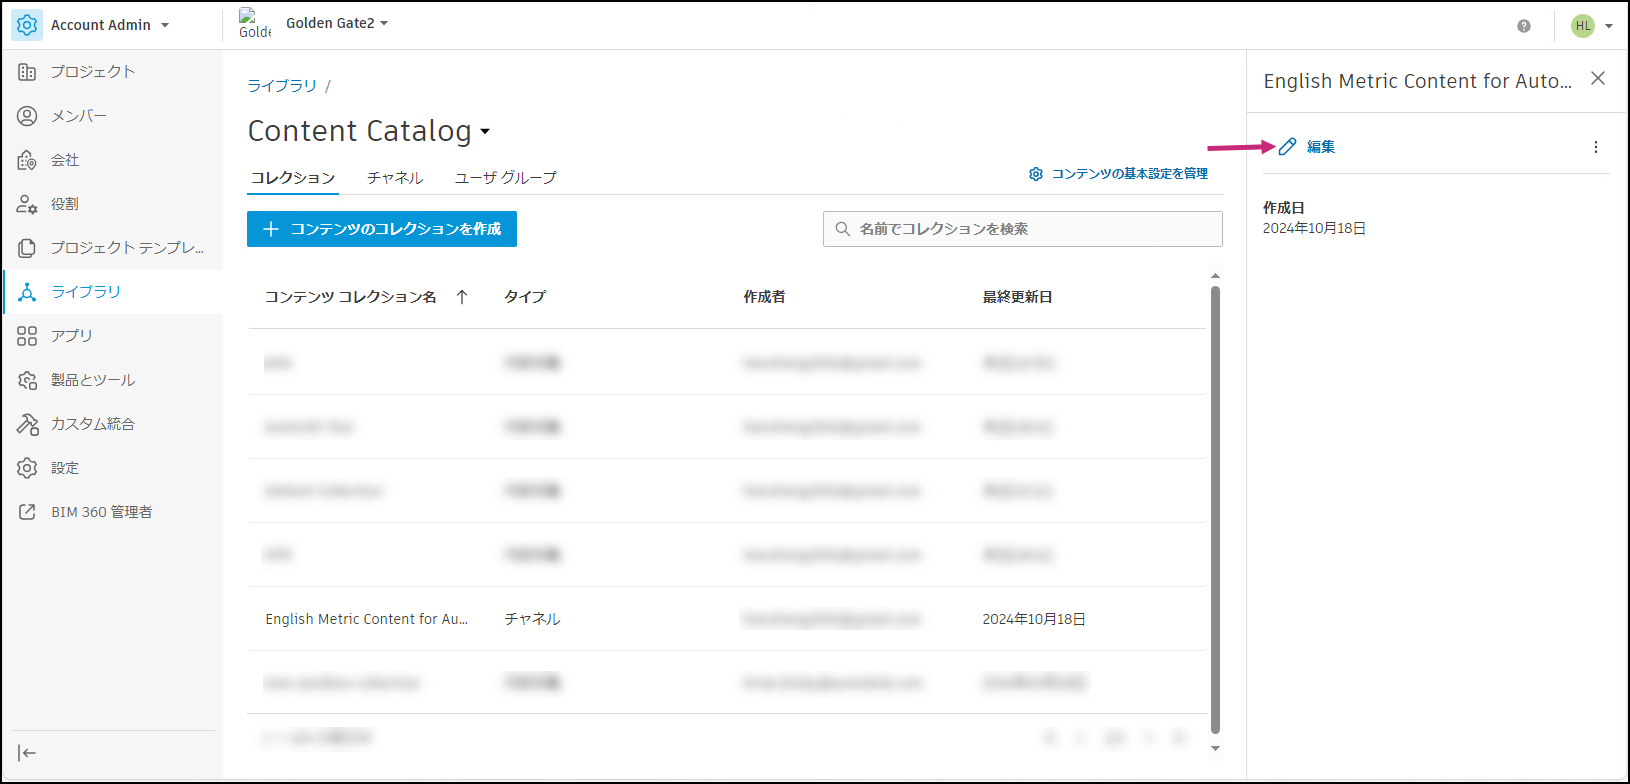Click the プロジェクト テンプレート icon in sidebar
Image resolution: width=1630 pixels, height=784 pixels.
click(x=27, y=248)
